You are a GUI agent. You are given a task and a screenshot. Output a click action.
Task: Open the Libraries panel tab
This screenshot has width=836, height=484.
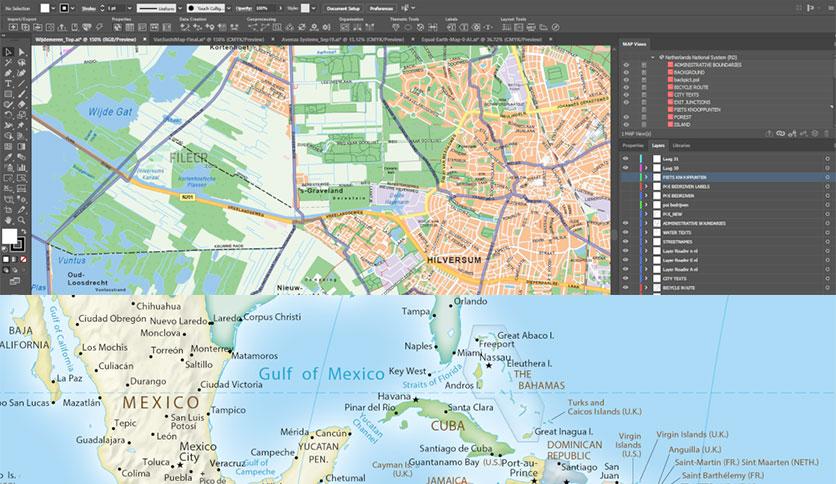[x=681, y=146]
